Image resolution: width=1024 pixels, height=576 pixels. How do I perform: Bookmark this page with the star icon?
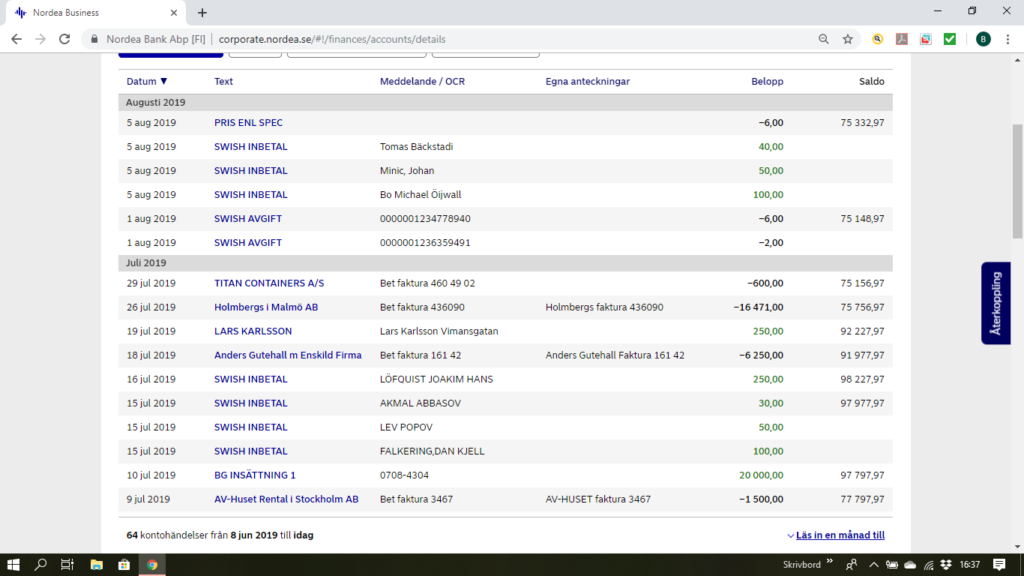pos(848,39)
